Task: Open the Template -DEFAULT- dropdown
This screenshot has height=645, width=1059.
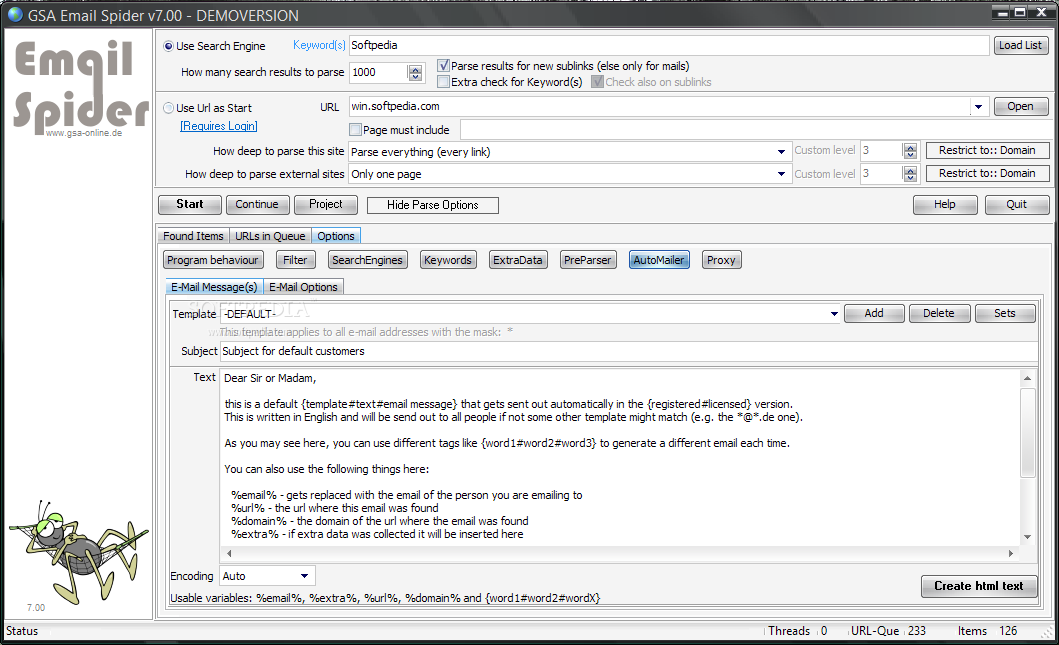Action: (x=834, y=314)
